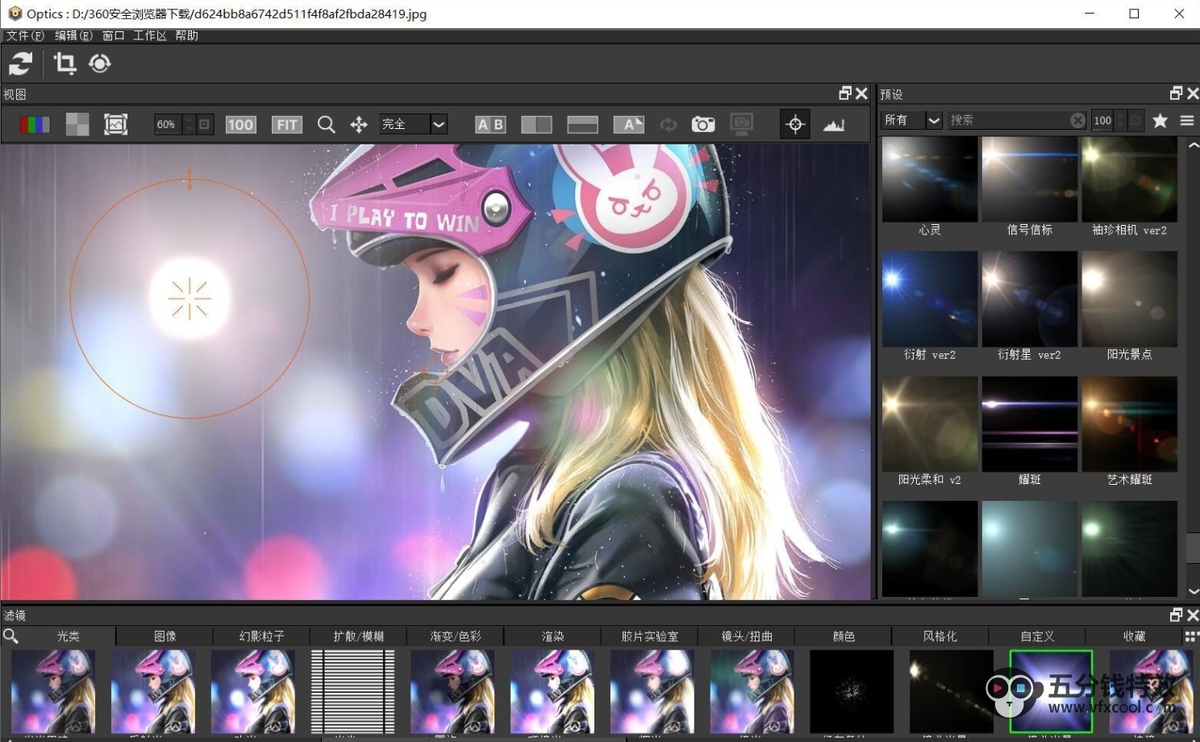Screen dimensions: 1200x742
Task: Toggle horizontal split comparison view
Action: pyautogui.click(x=583, y=125)
